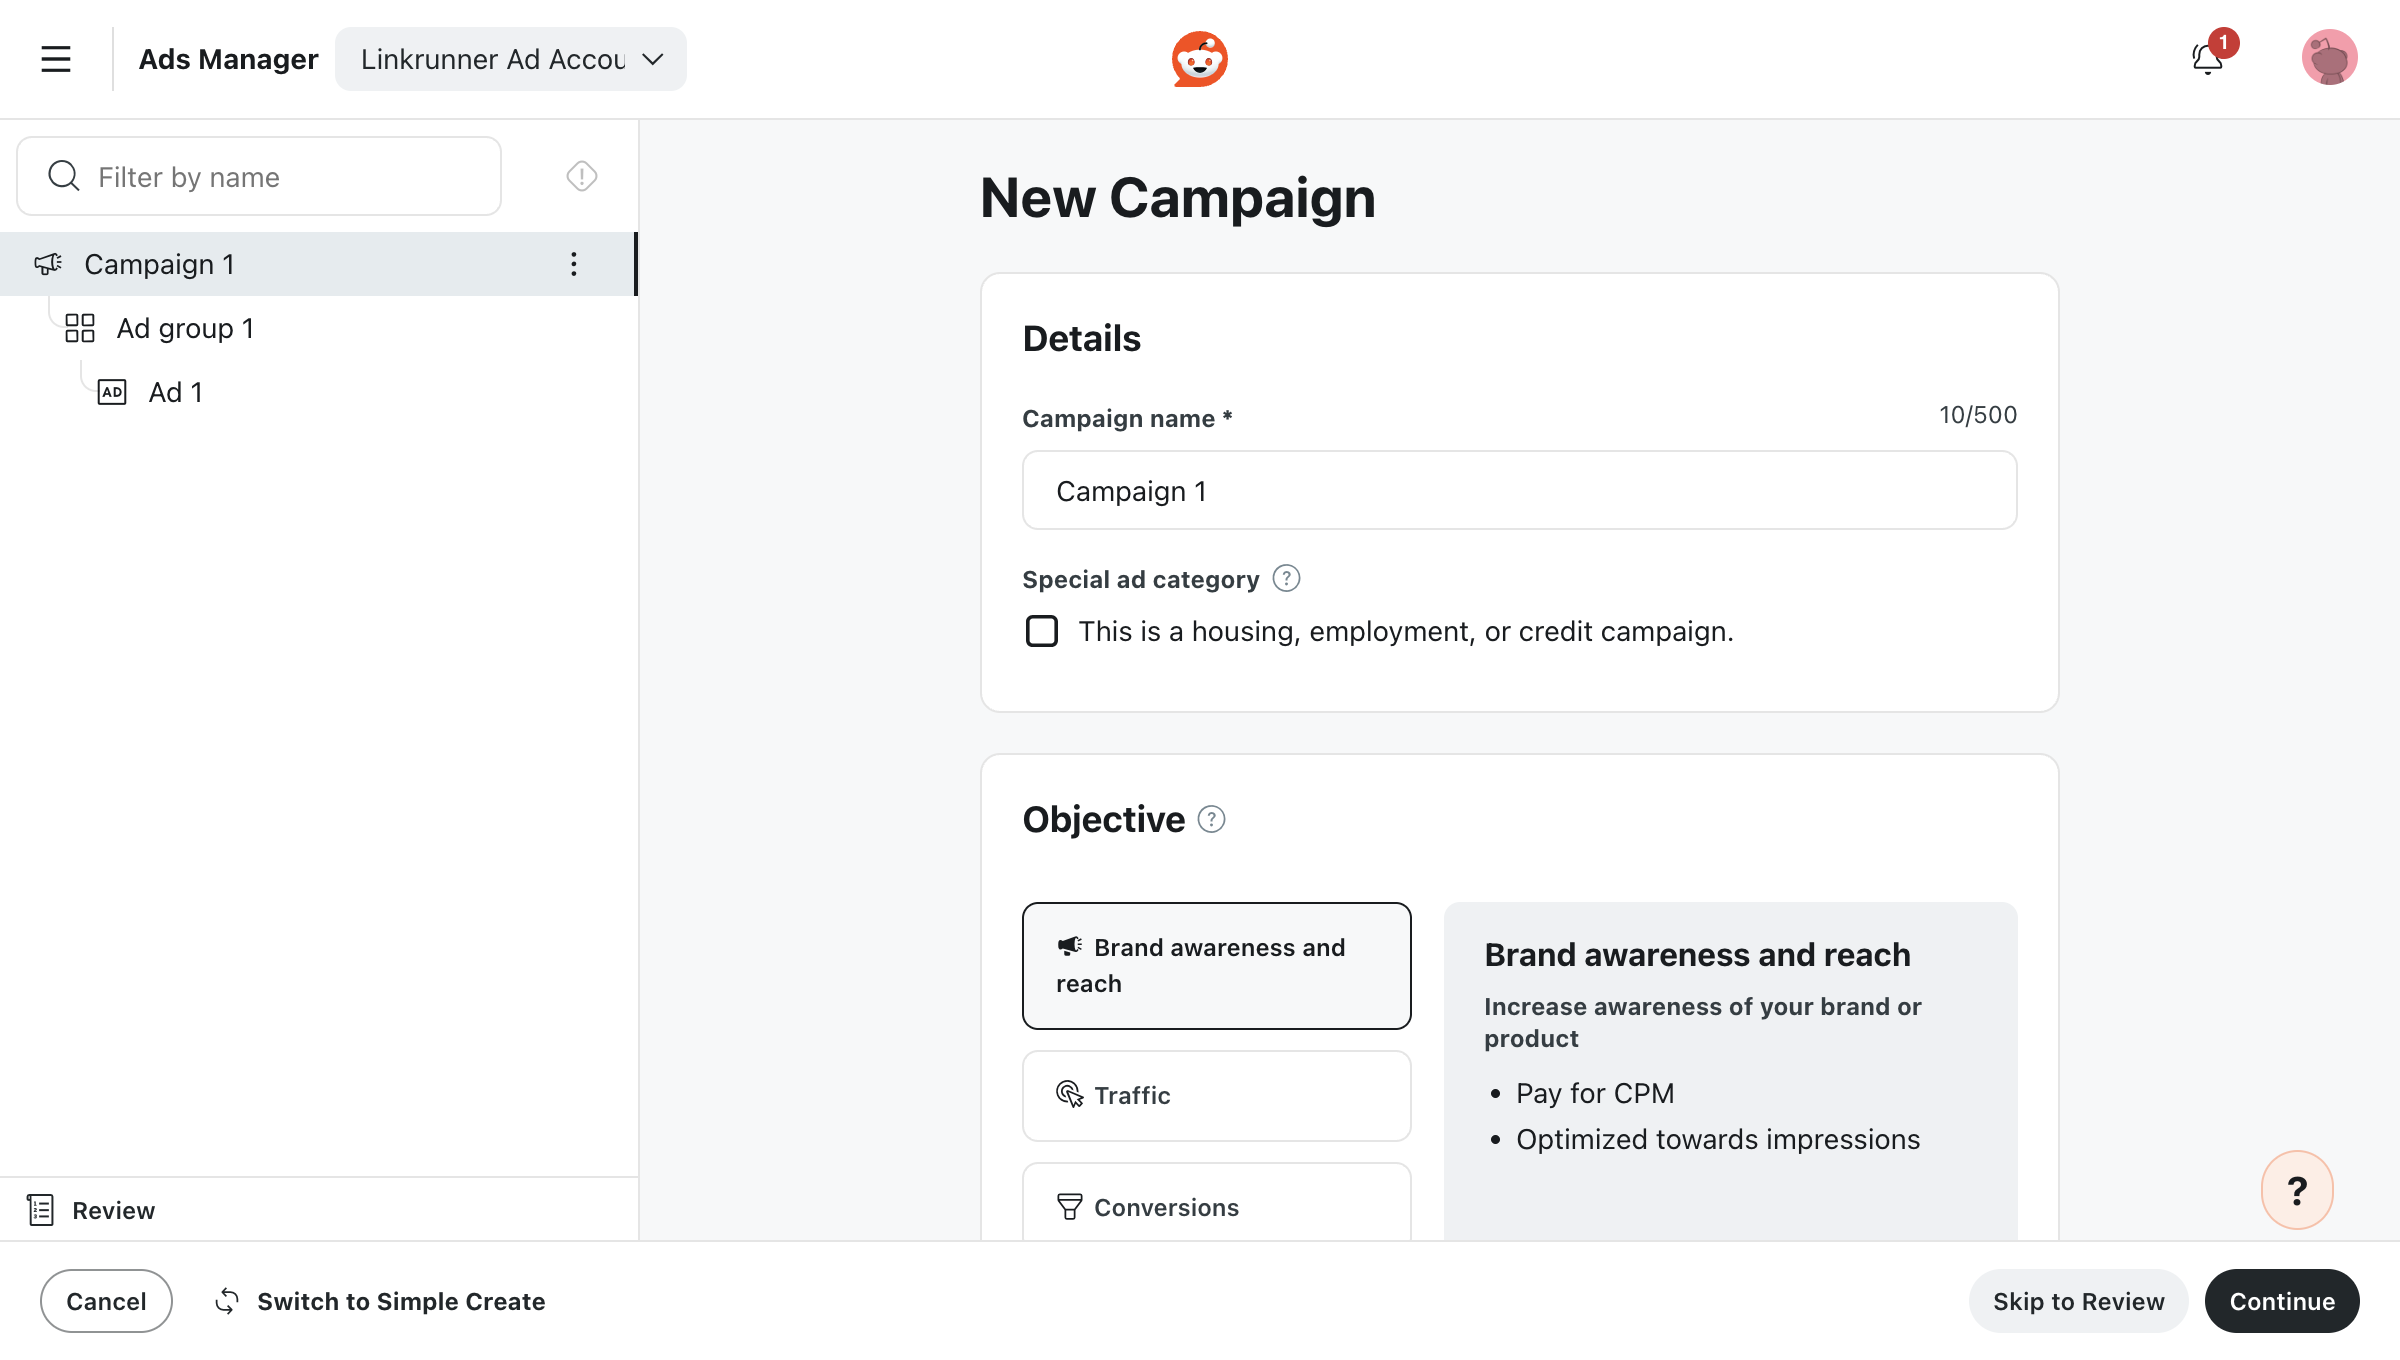
Task: Click the Campaign 1 megaphone icon
Action: click(48, 264)
